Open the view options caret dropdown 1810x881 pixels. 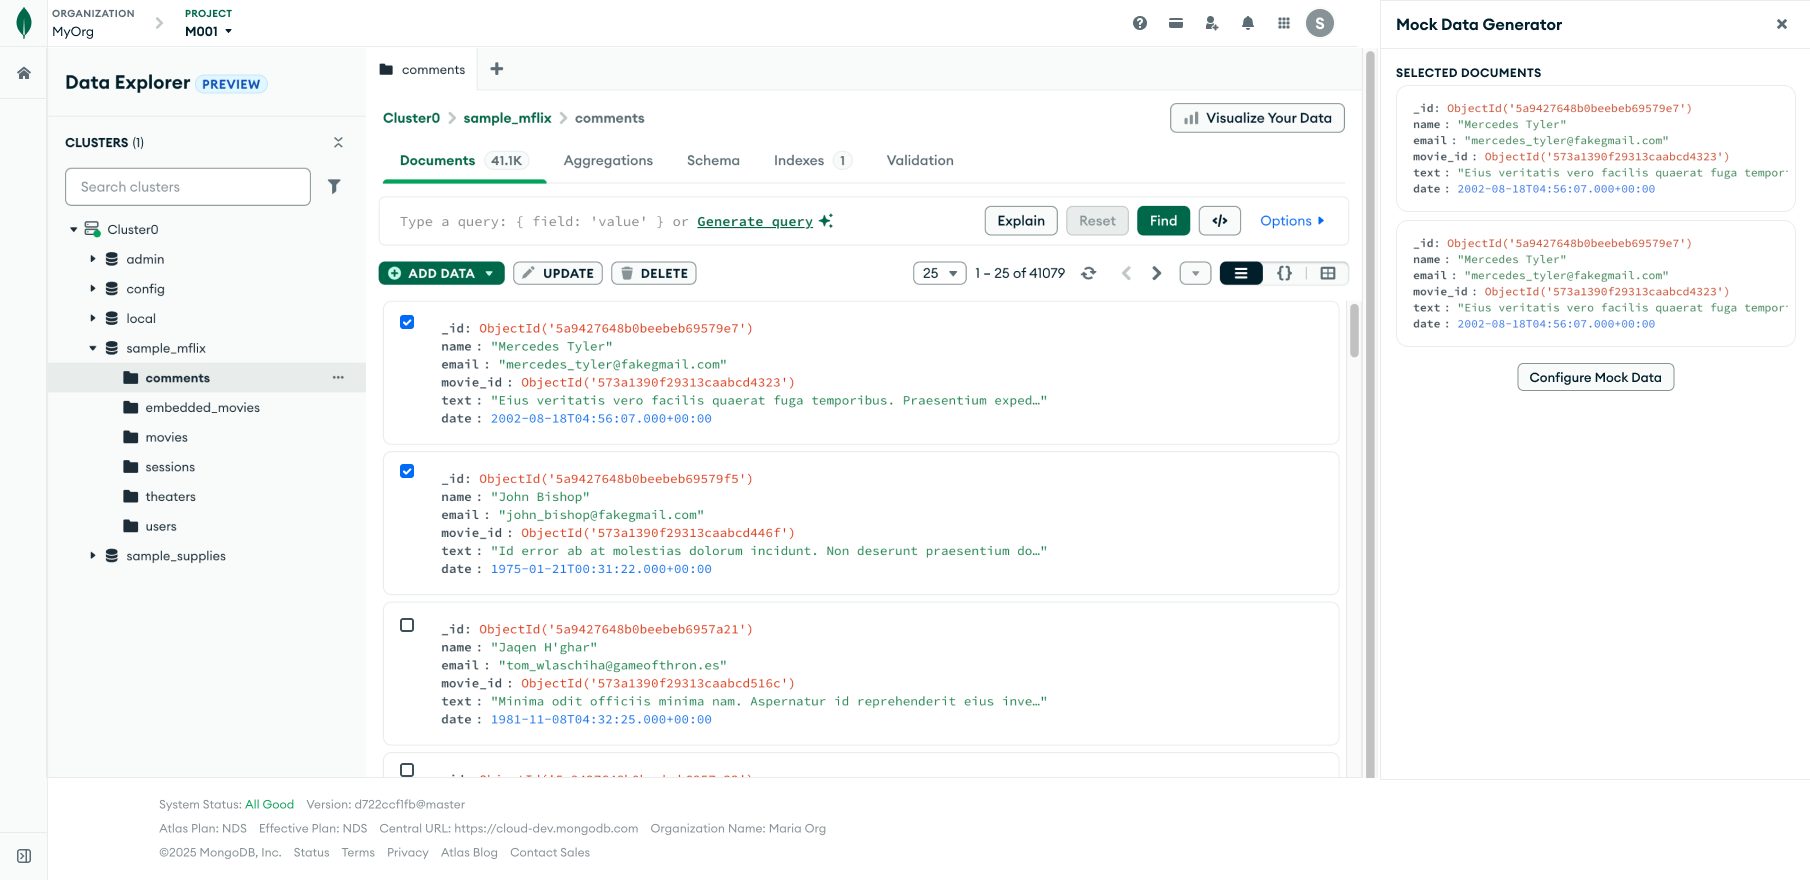1195,273
